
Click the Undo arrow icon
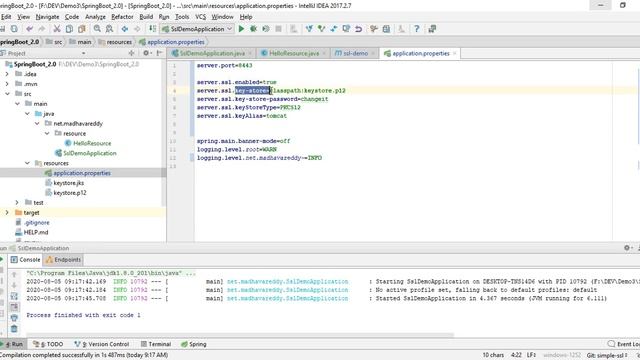(x=29, y=29)
